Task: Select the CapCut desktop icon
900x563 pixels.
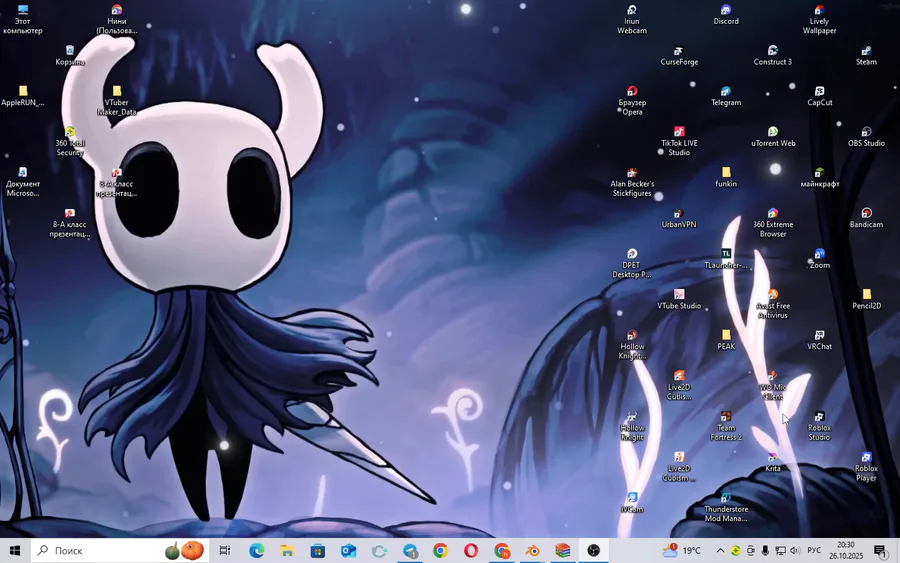Action: pyautogui.click(x=820, y=96)
